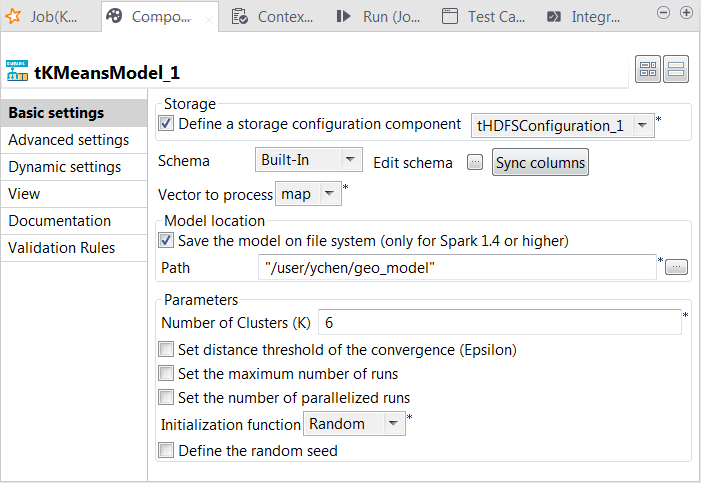Click the Run tab play icon
Screen dimensions: 701x483
click(343, 16)
